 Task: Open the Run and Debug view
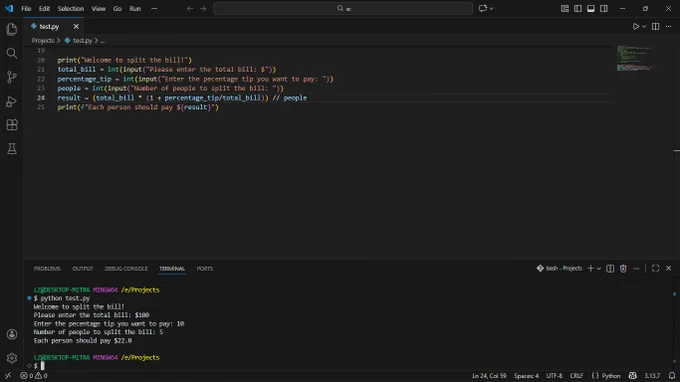(12, 101)
